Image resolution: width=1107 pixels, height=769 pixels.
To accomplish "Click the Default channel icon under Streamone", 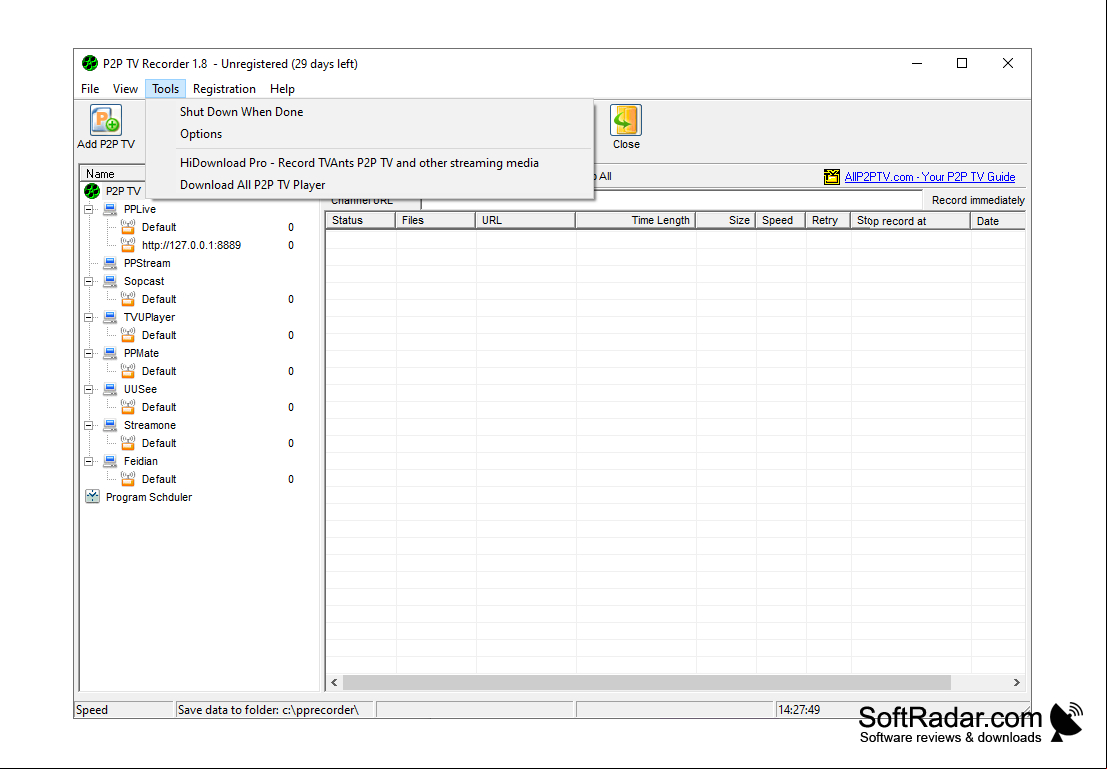I will (x=128, y=443).
